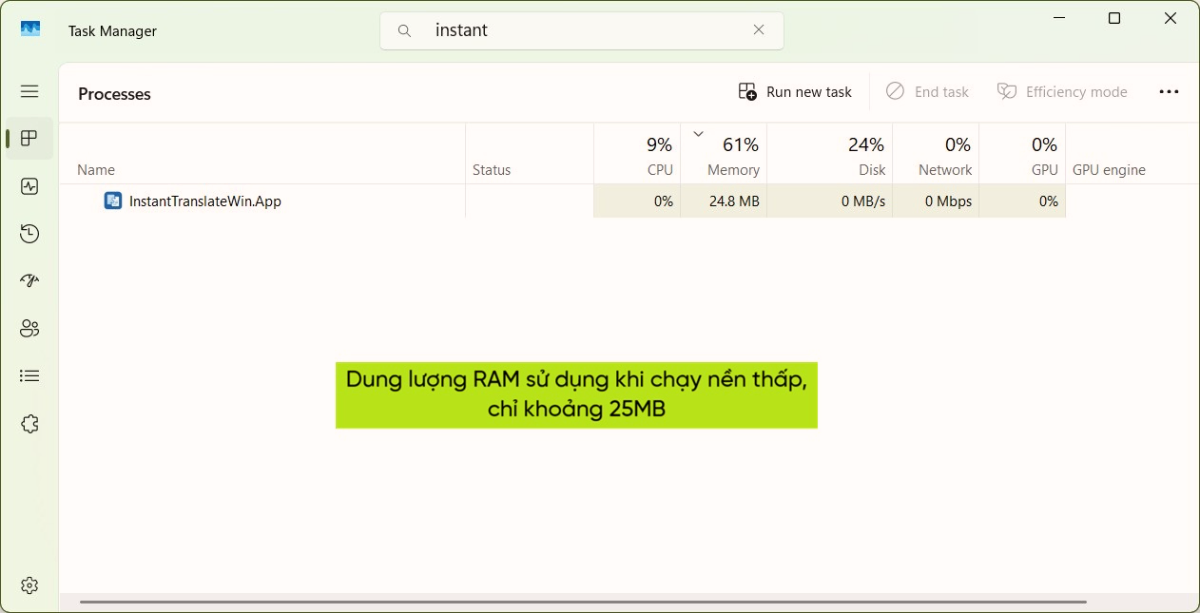The height and width of the screenshot is (613, 1200).
Task: Maximize the Task Manager window
Action: point(1114,18)
